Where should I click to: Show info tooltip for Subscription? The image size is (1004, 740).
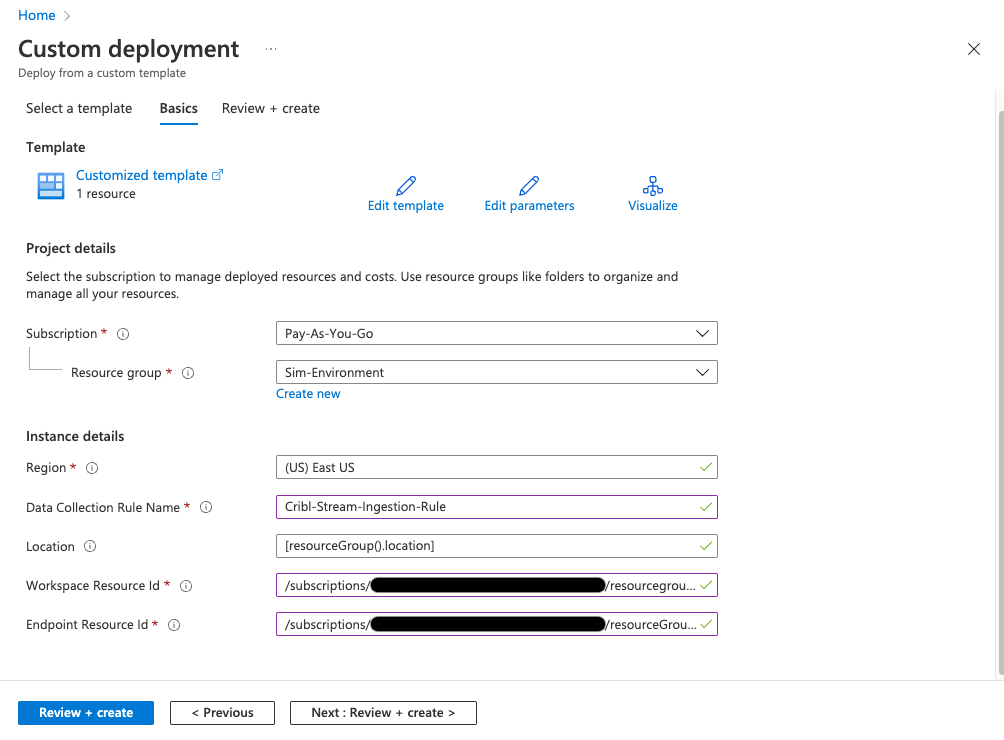123,334
